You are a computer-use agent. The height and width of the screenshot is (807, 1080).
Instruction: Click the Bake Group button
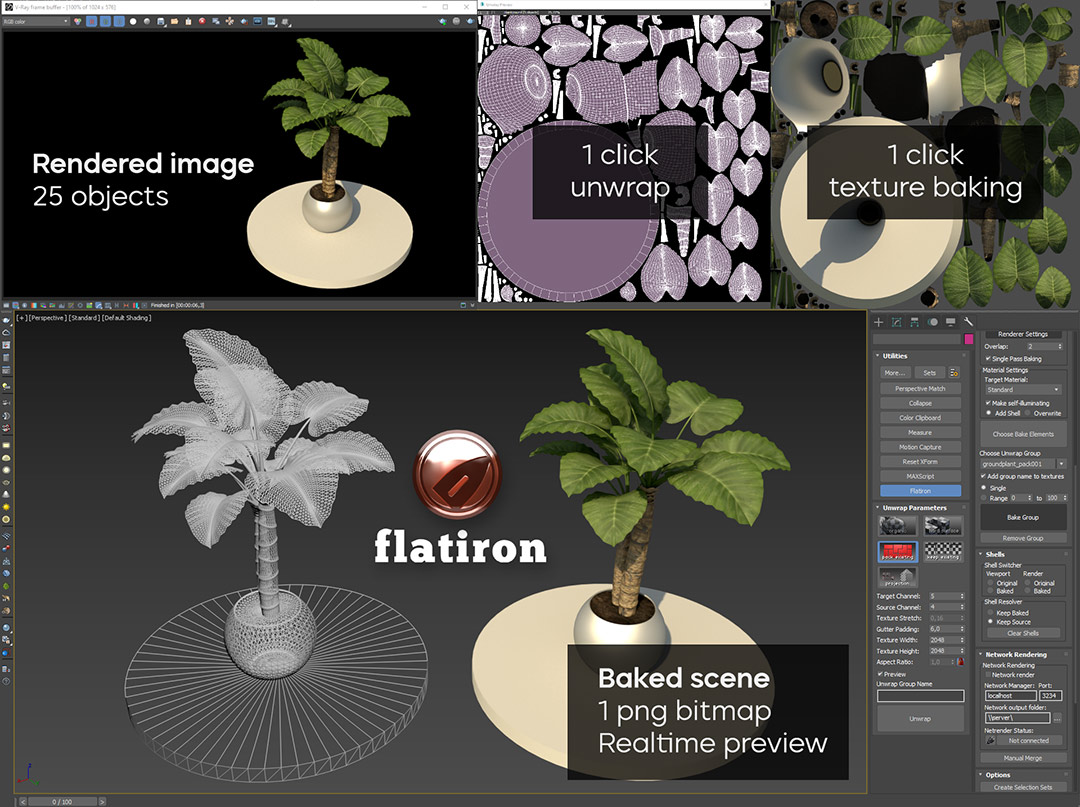tap(1023, 517)
